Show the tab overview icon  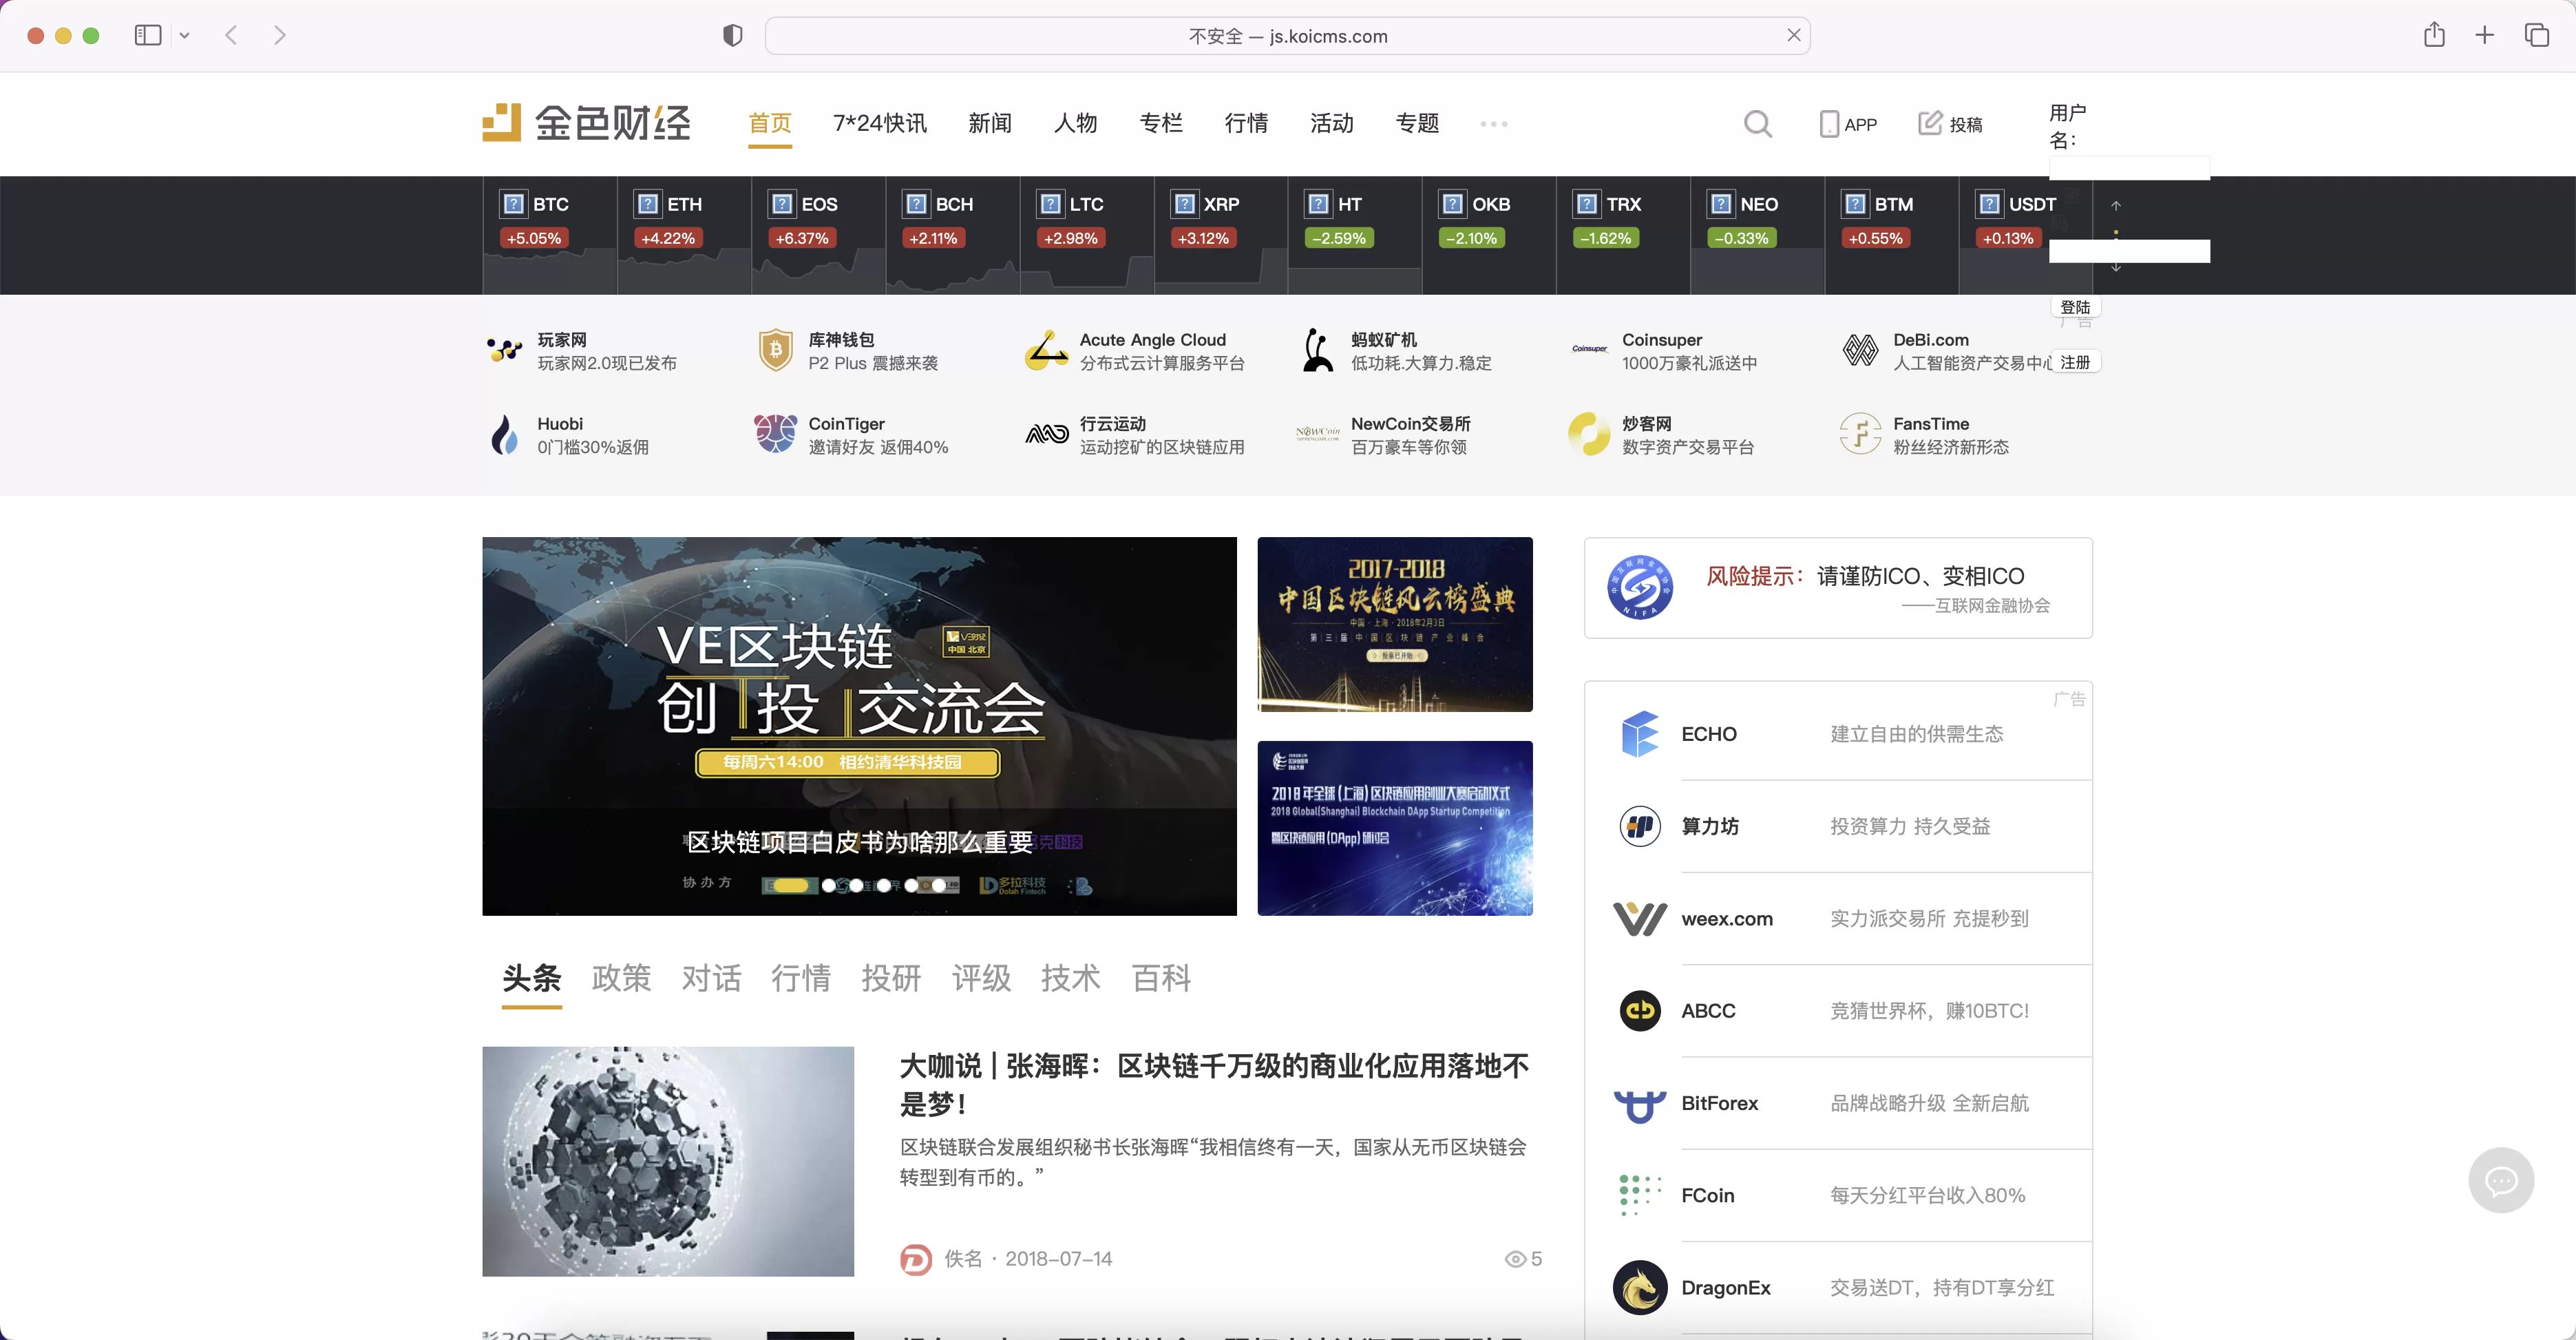tap(2537, 35)
